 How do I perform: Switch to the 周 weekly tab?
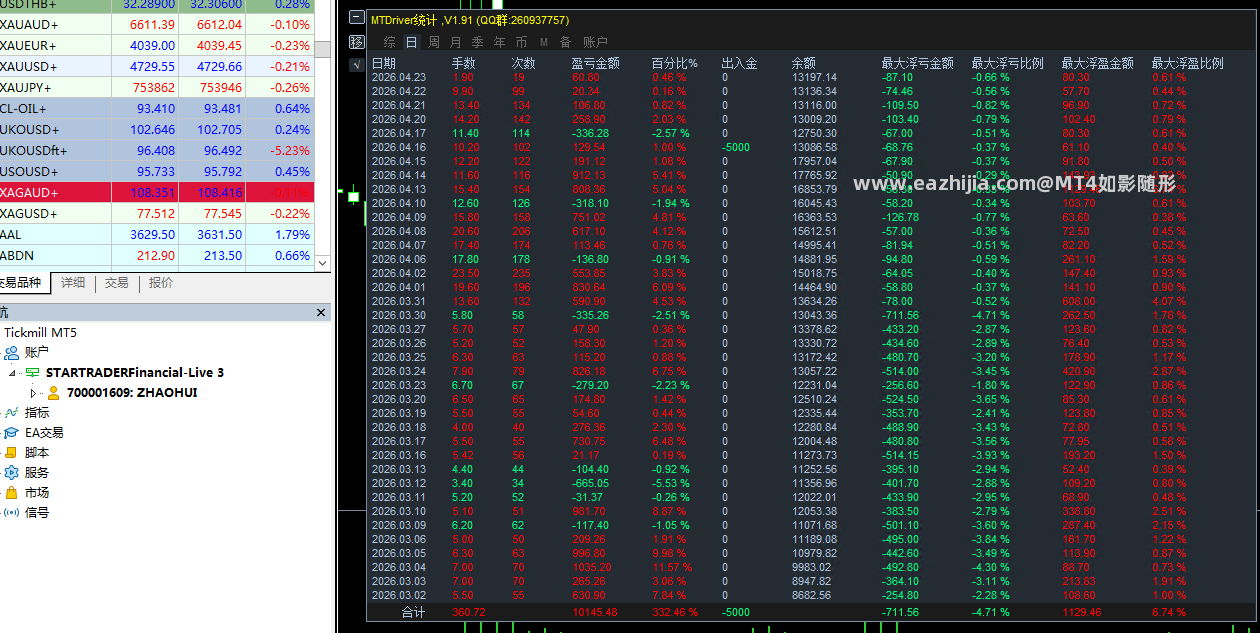click(x=433, y=42)
